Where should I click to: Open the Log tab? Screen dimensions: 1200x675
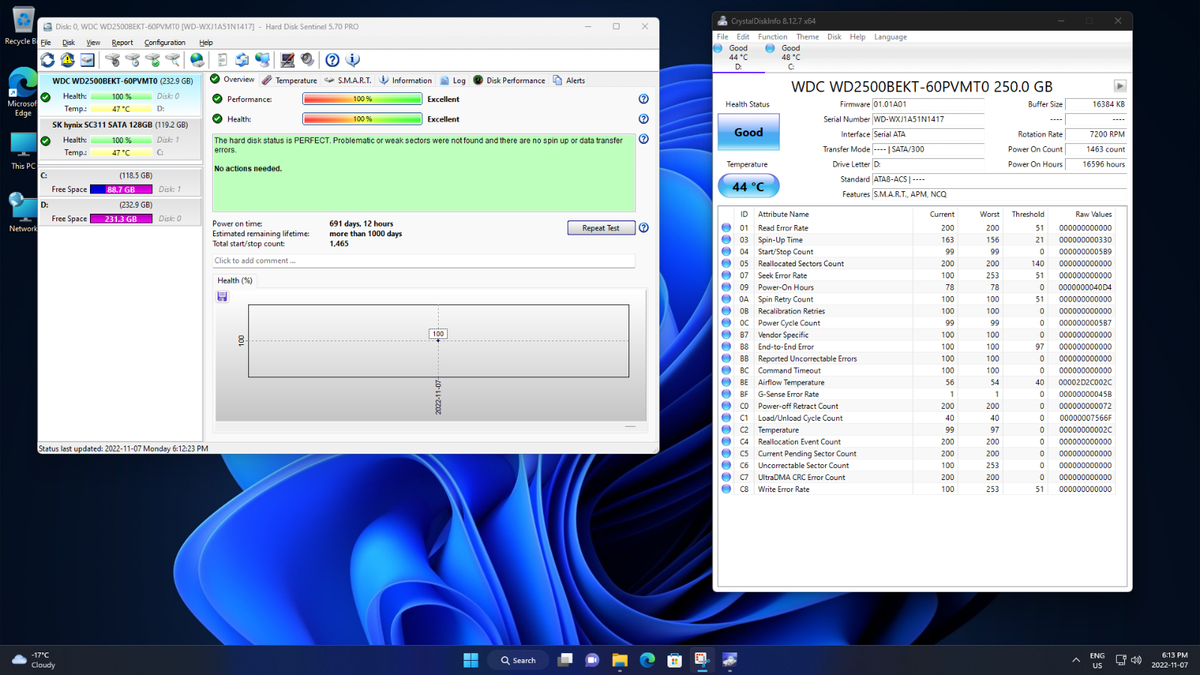tap(453, 80)
